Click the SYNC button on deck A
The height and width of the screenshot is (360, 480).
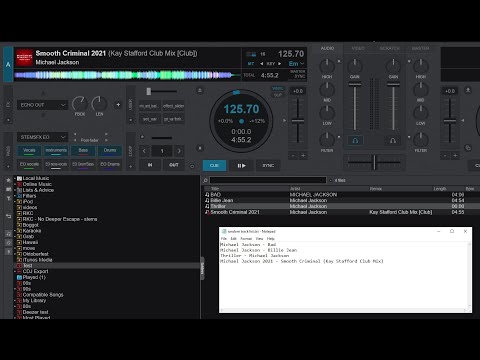click(268, 165)
